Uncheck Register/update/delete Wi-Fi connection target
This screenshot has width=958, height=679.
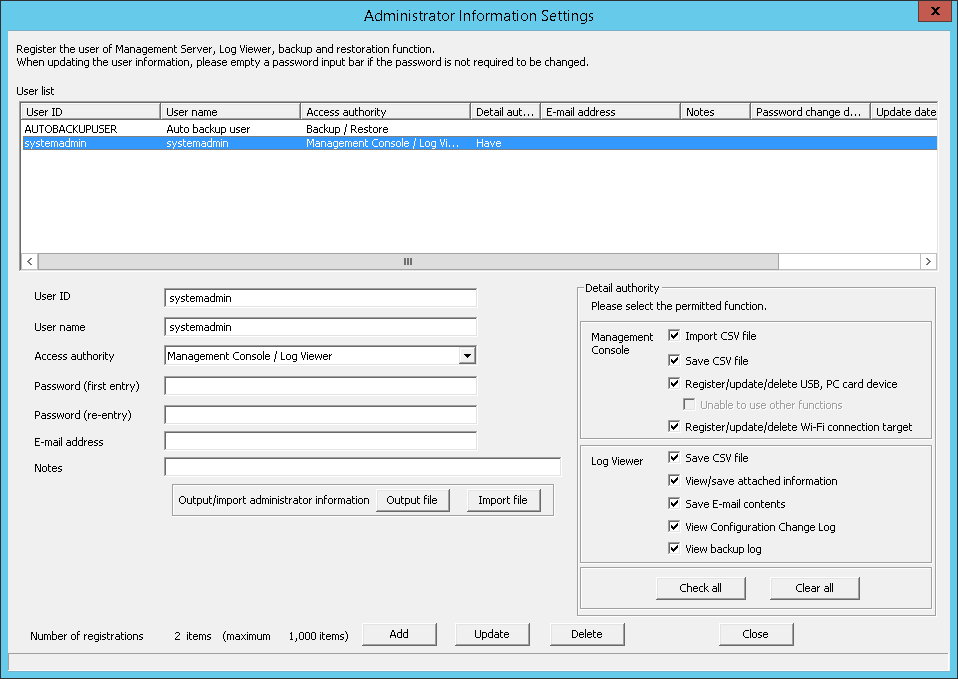click(675, 427)
